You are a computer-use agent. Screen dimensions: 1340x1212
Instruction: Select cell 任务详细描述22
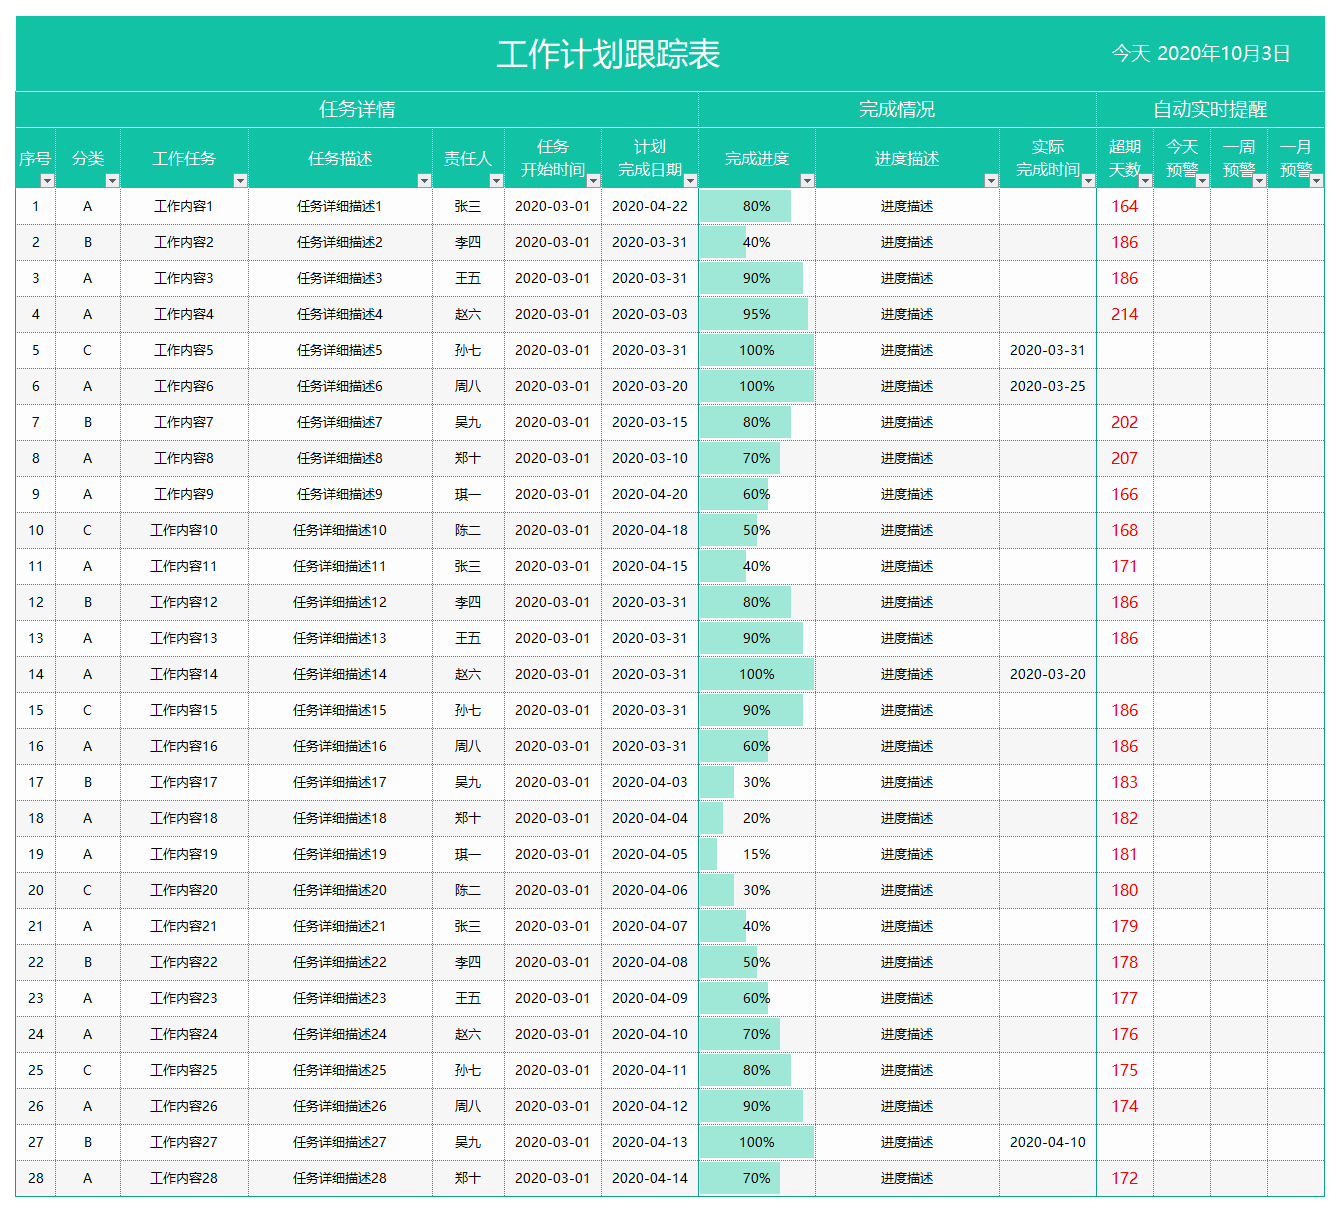340,962
